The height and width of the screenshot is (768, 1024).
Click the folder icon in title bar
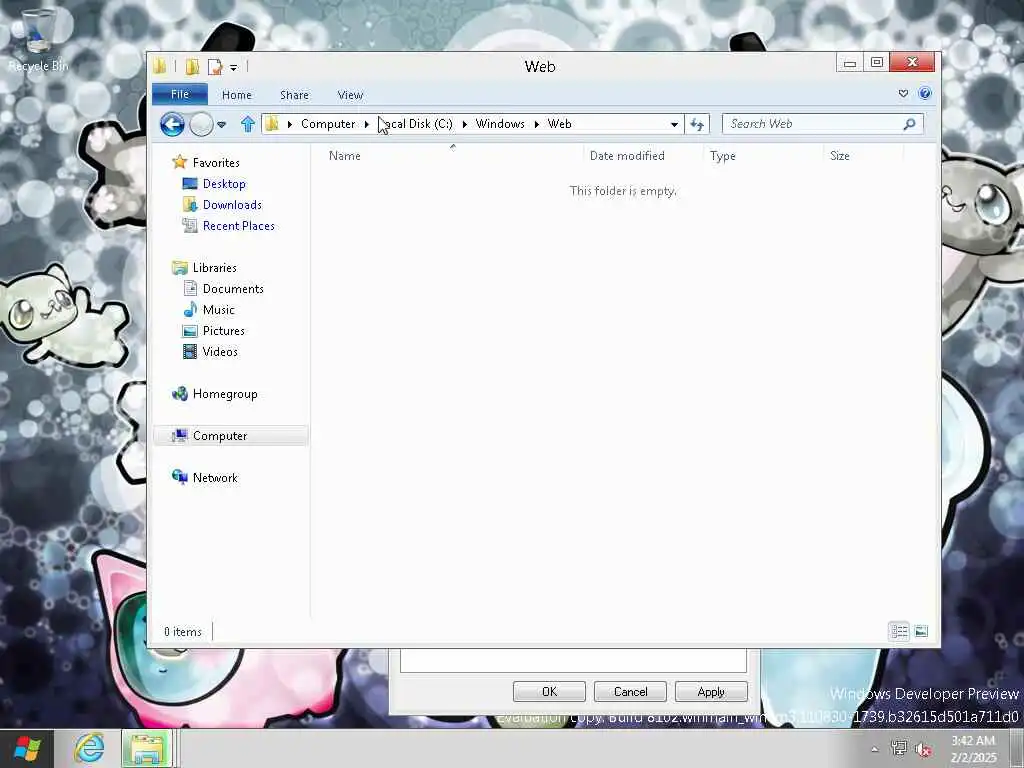point(159,66)
